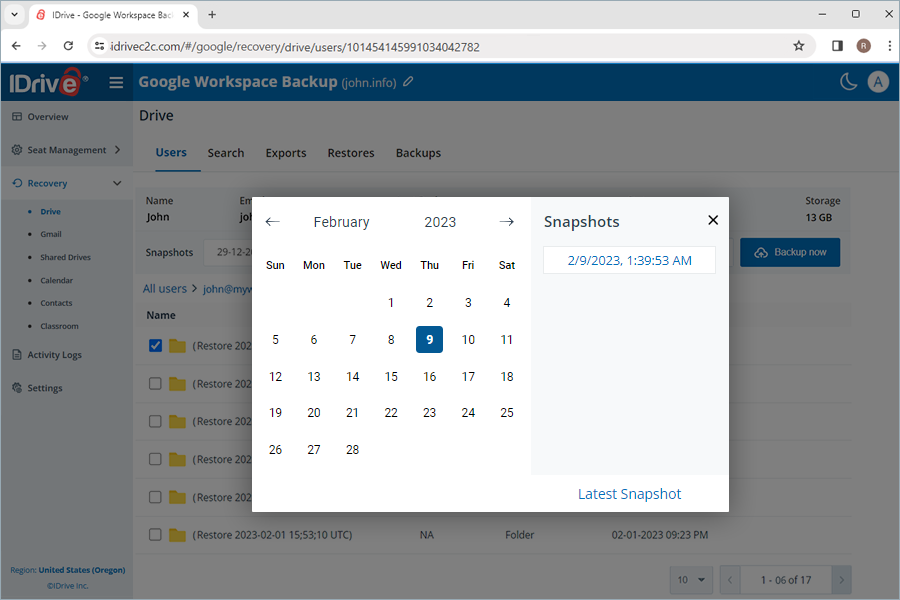This screenshot has width=900, height=600.
Task: Select the 2/9/2023 snapshot entry
Action: click(x=629, y=259)
